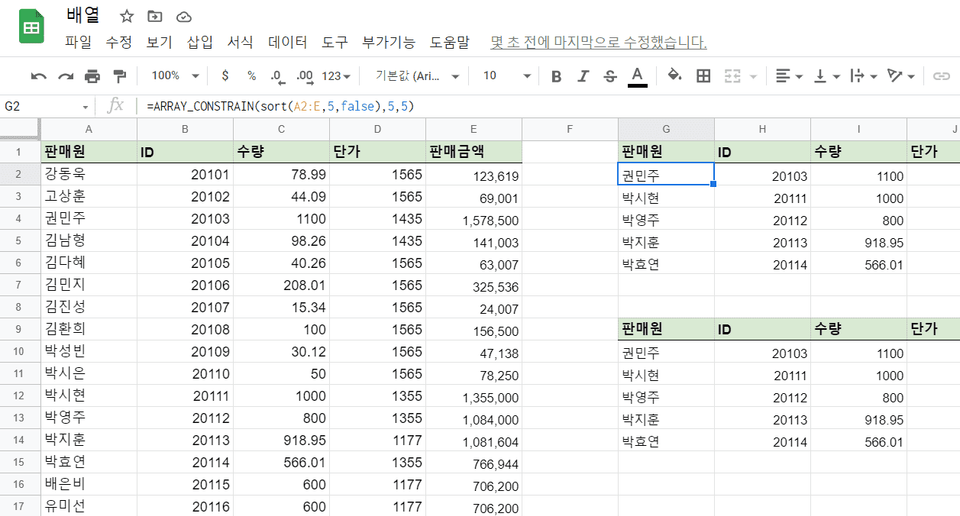
Task: Open the 파일 menu
Action: tap(78, 42)
